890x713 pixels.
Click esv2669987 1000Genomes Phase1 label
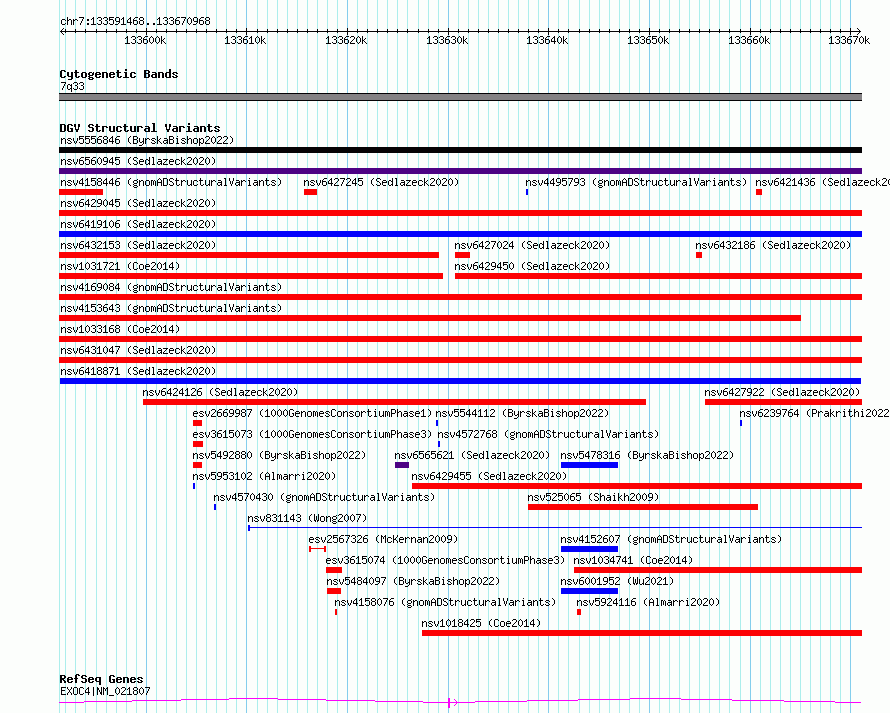pos(312,413)
